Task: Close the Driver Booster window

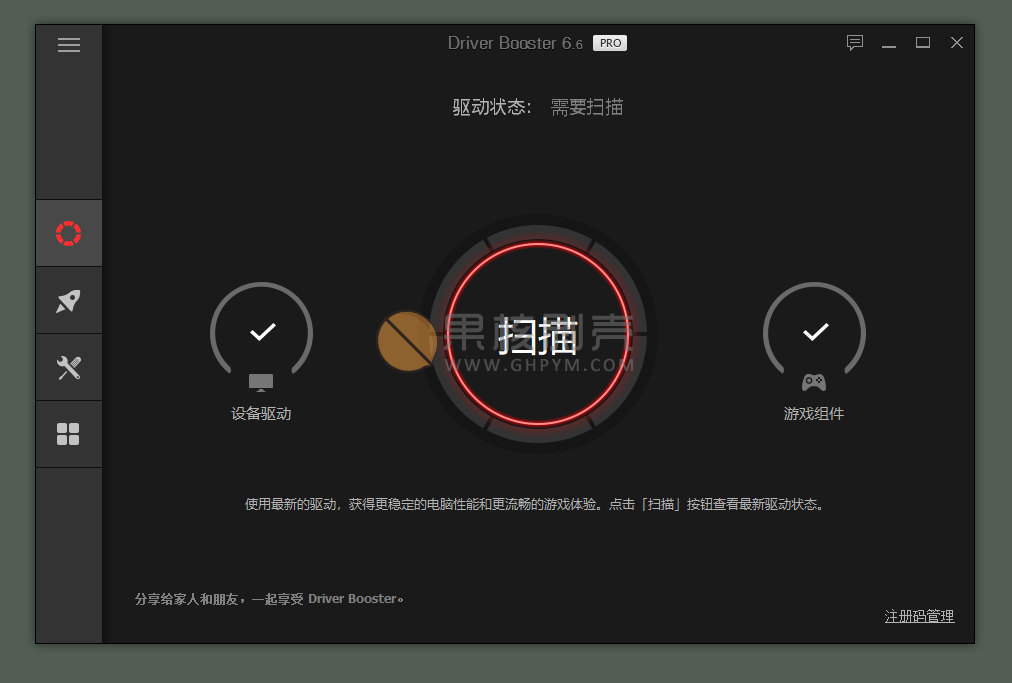Action: [956, 43]
